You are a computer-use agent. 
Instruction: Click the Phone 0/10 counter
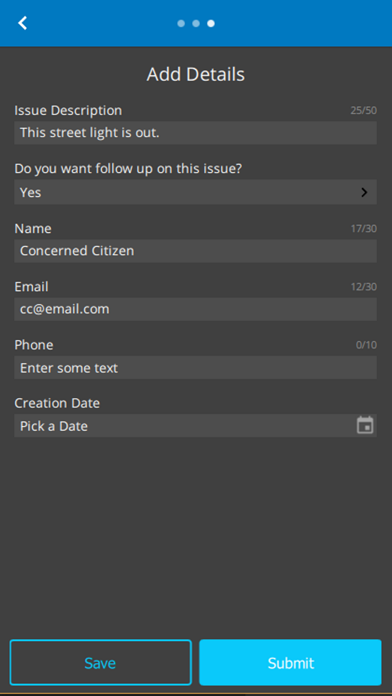click(x=366, y=345)
